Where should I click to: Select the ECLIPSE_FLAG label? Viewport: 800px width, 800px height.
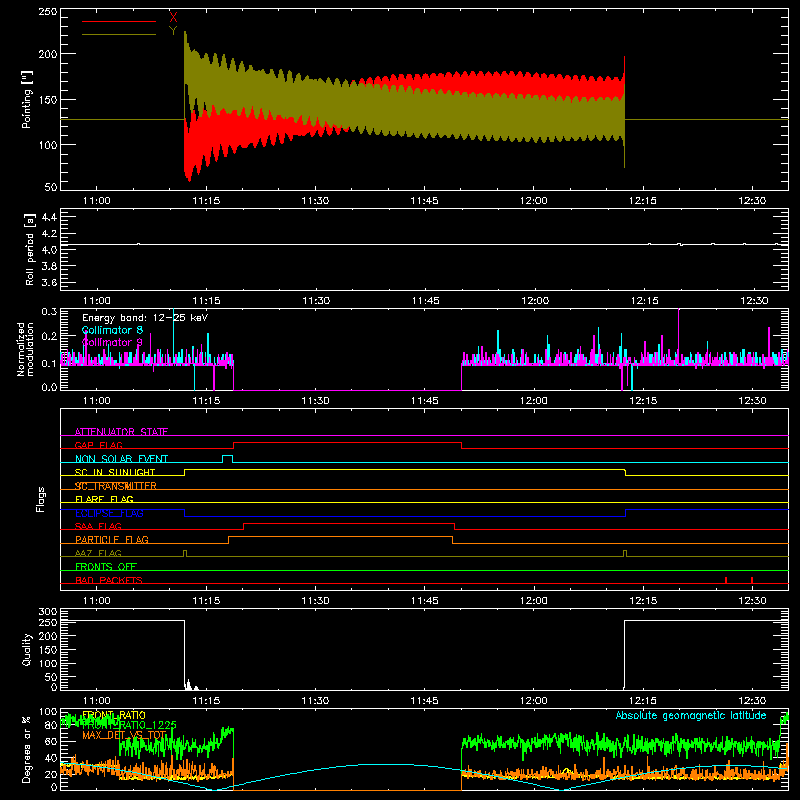109,513
